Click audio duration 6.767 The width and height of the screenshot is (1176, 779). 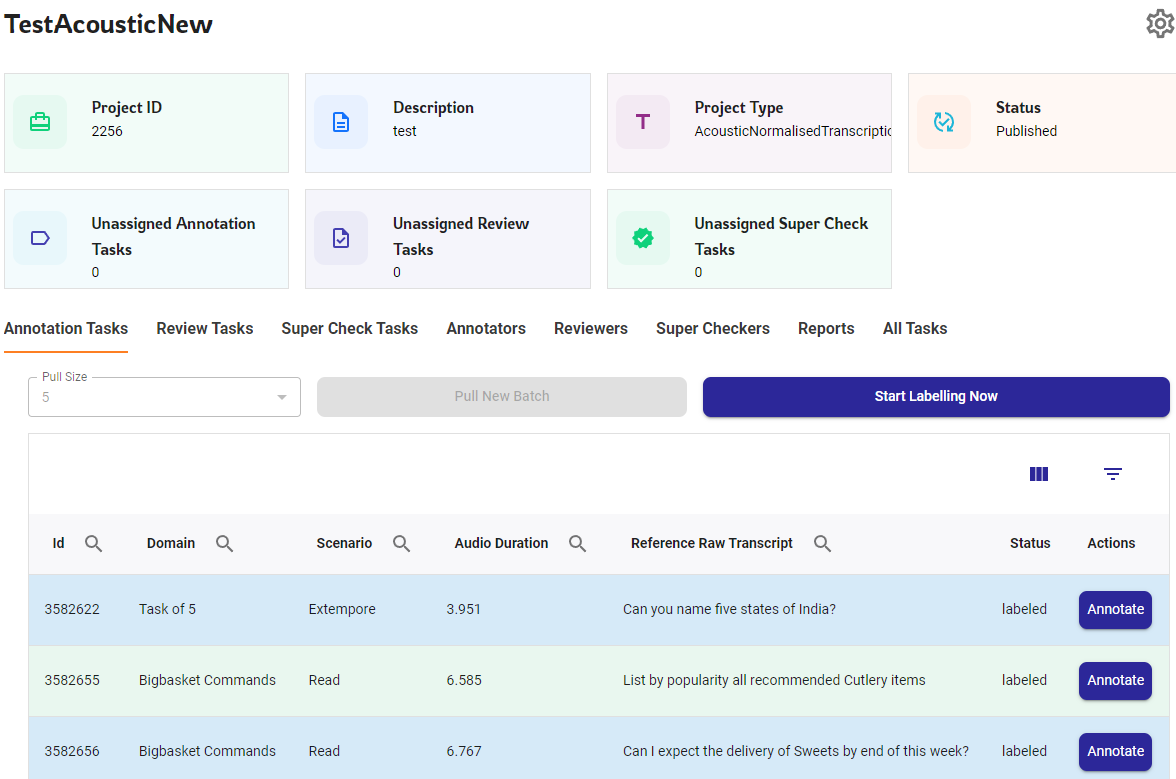pos(464,751)
